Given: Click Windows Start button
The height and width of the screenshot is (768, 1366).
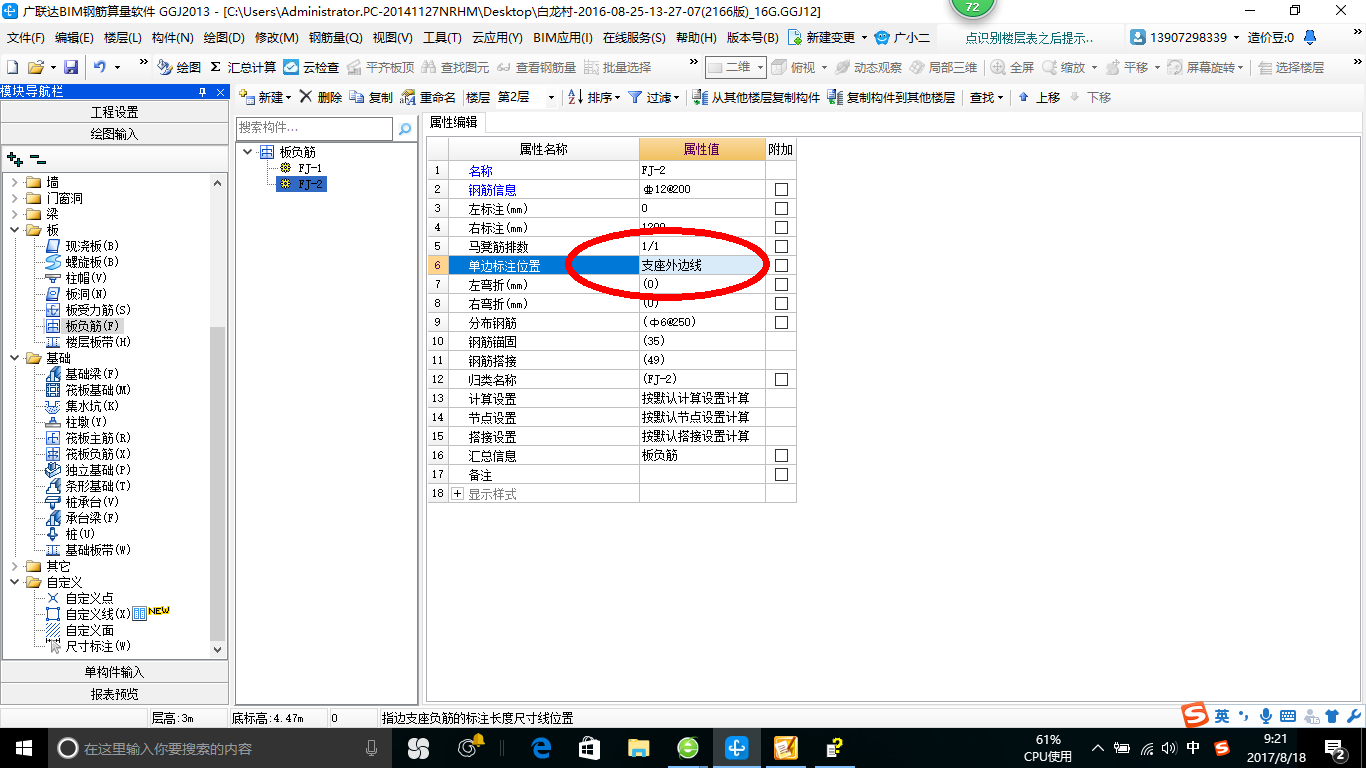Looking at the screenshot, I should 22,747.
